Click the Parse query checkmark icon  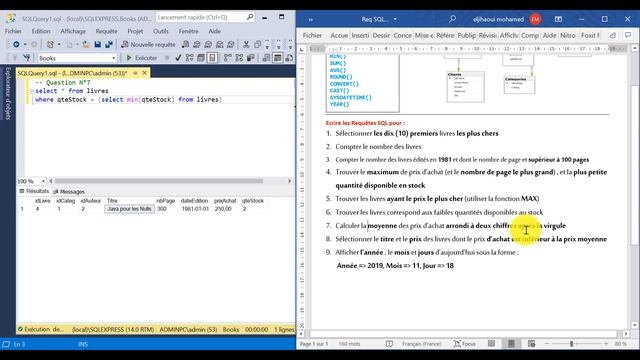coord(178,58)
